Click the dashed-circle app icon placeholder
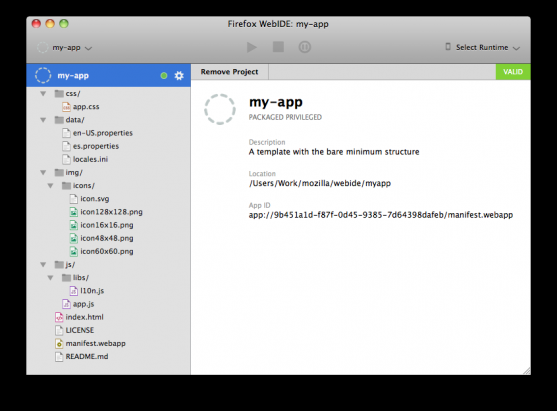This screenshot has height=411, width=557. pos(220,109)
